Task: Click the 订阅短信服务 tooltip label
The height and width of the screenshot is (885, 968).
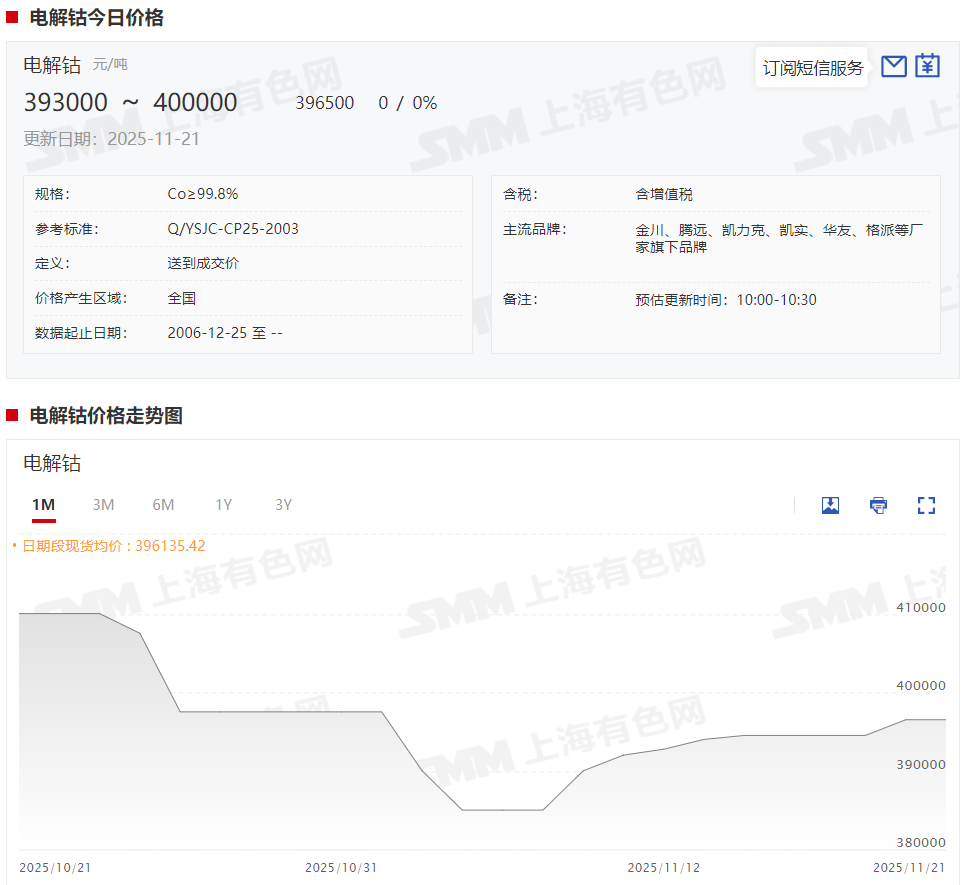Action: pos(812,68)
